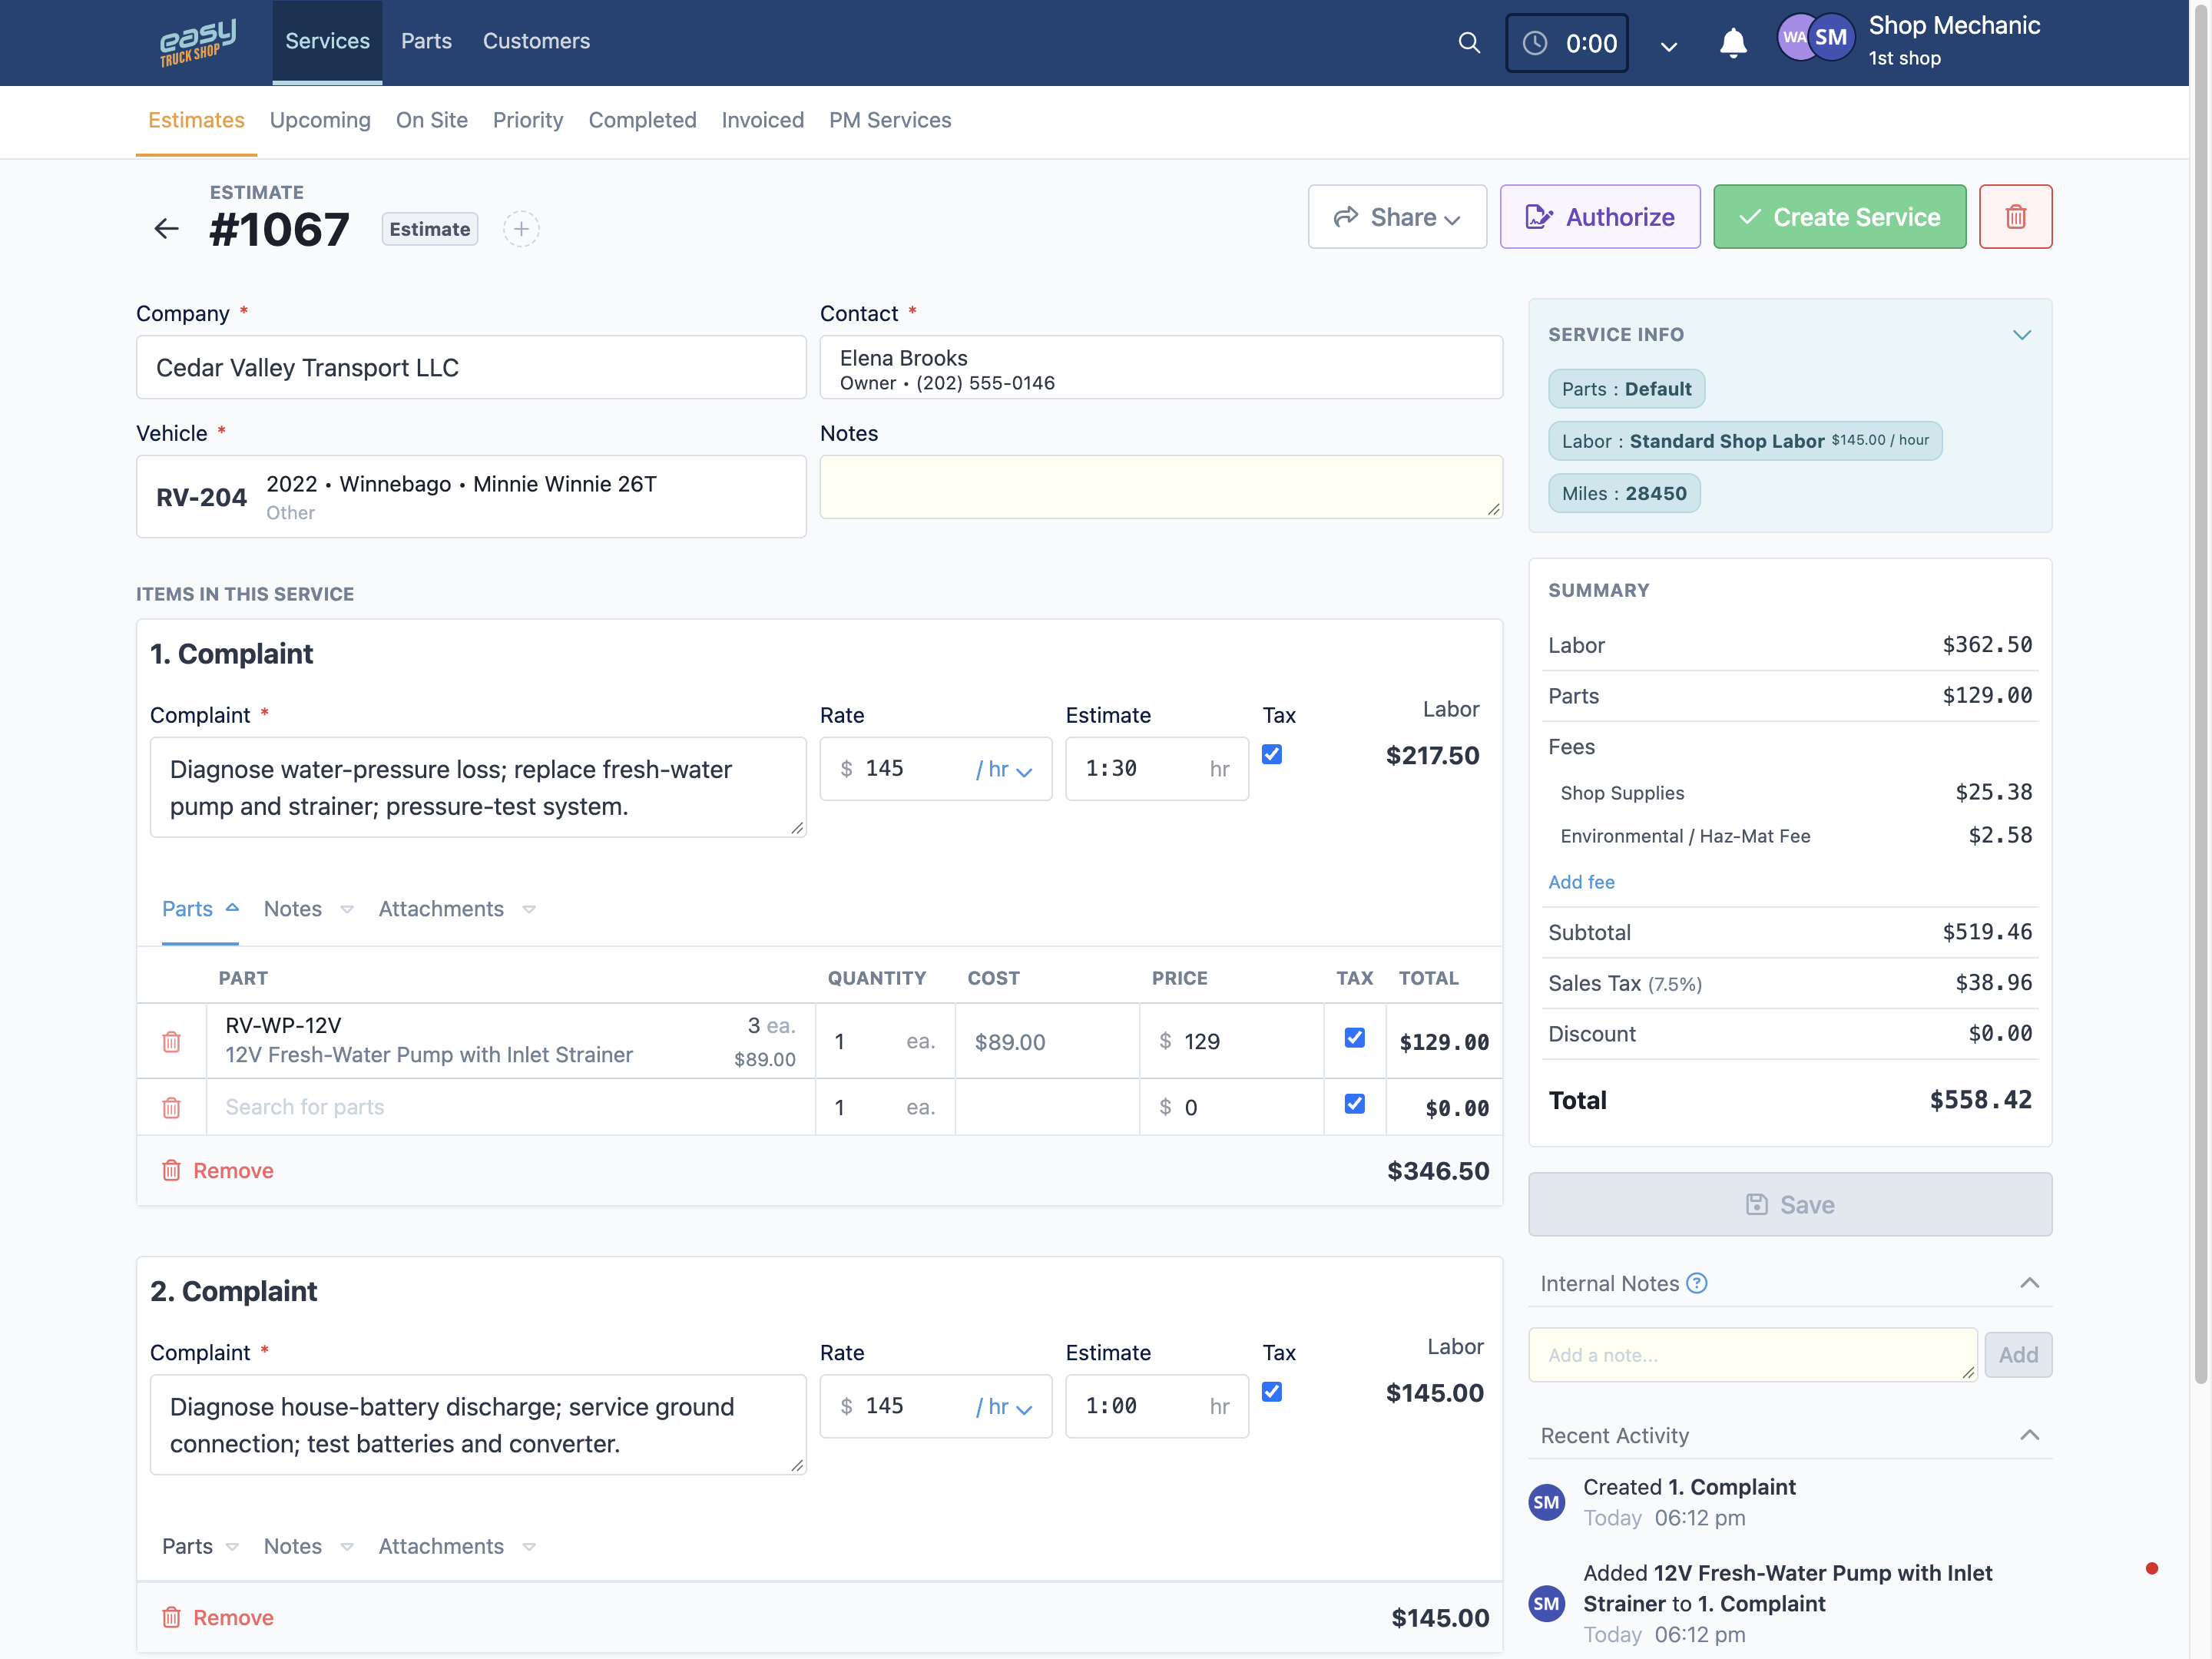Image resolution: width=2212 pixels, height=1659 pixels.
Task: Open the Share dropdown
Action: pyautogui.click(x=1397, y=217)
